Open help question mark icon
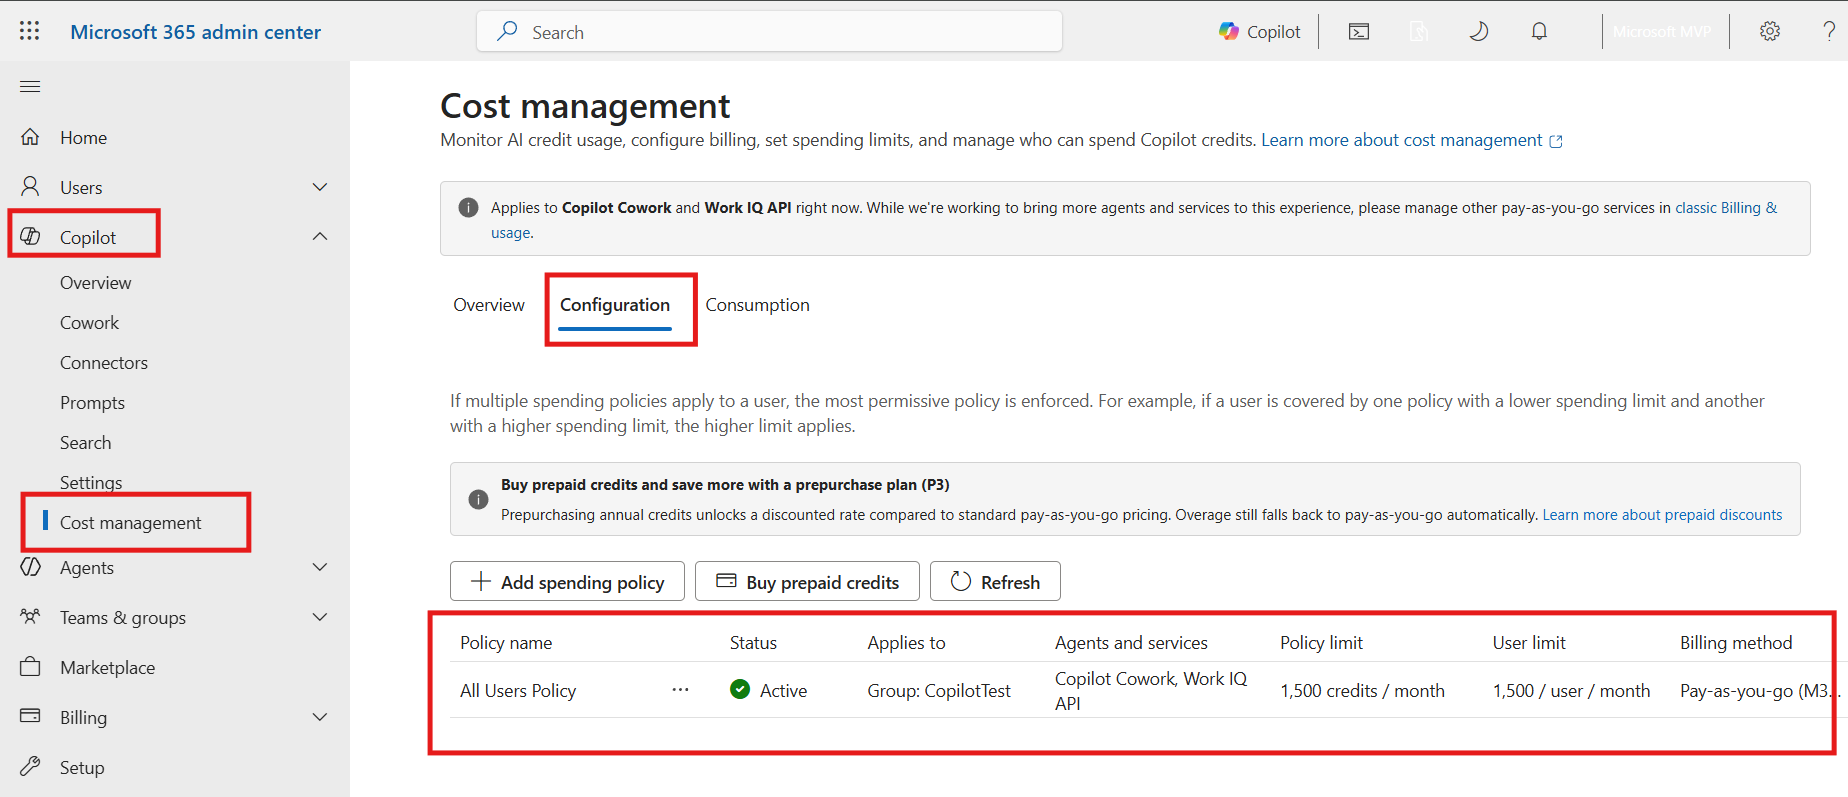The height and width of the screenshot is (797, 1848). pos(1829,31)
